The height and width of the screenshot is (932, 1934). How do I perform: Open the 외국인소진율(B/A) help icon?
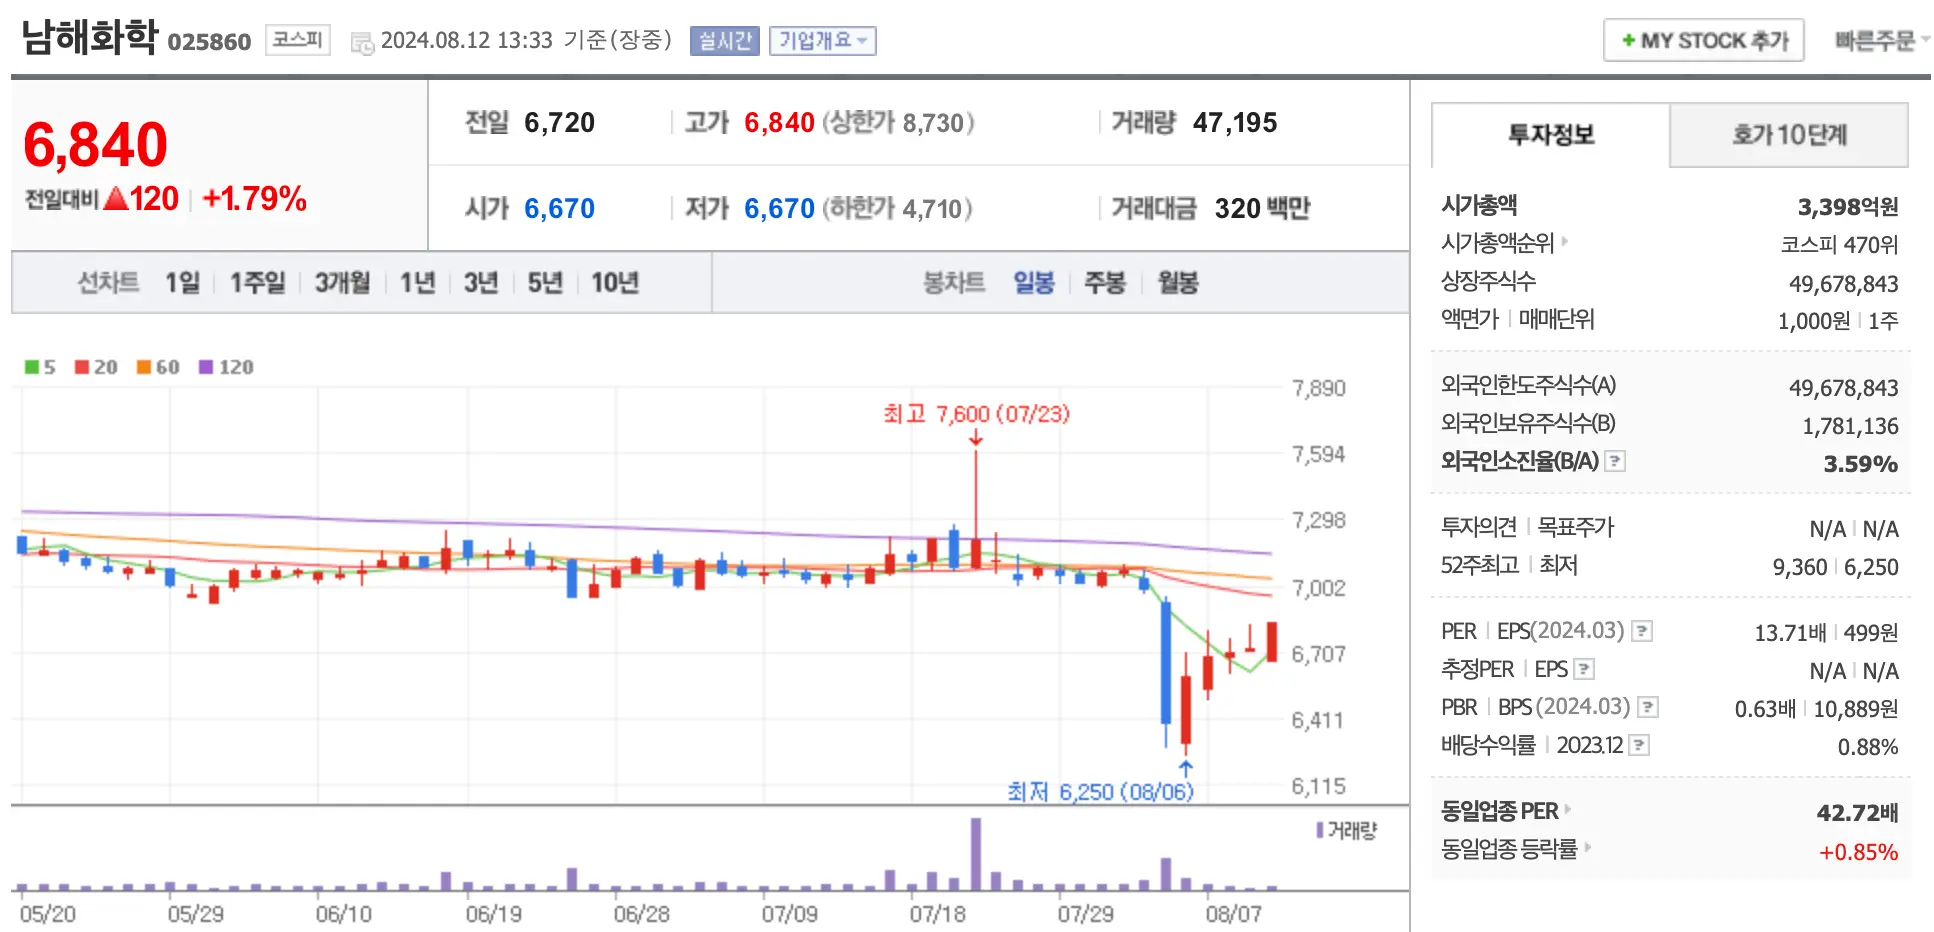[x=1617, y=461]
